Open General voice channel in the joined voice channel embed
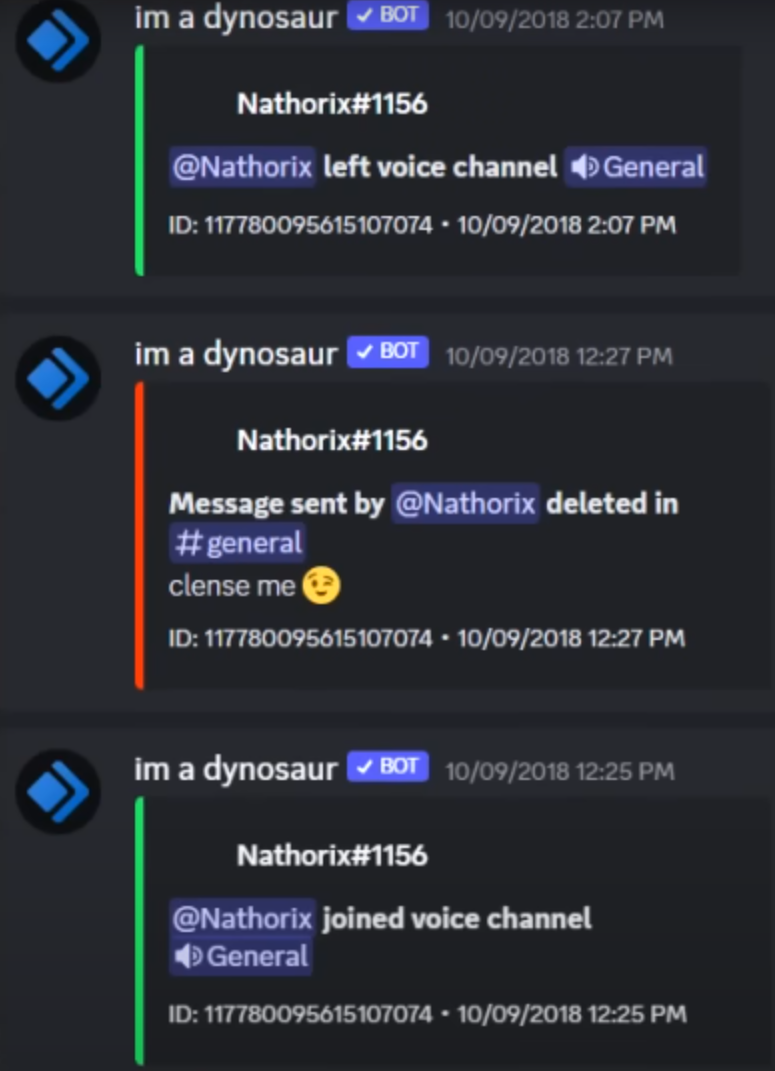Screen dimensions: 775x1071 point(240,956)
